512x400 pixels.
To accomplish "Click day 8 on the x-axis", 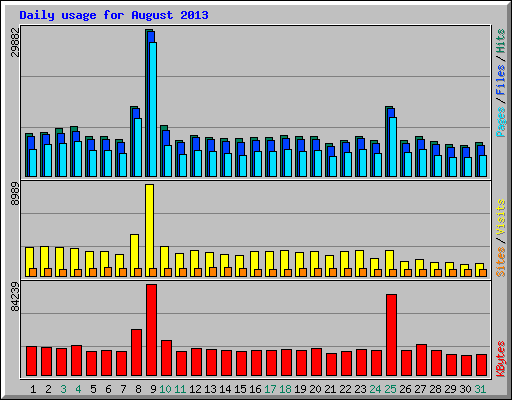I will pyautogui.click(x=138, y=389).
